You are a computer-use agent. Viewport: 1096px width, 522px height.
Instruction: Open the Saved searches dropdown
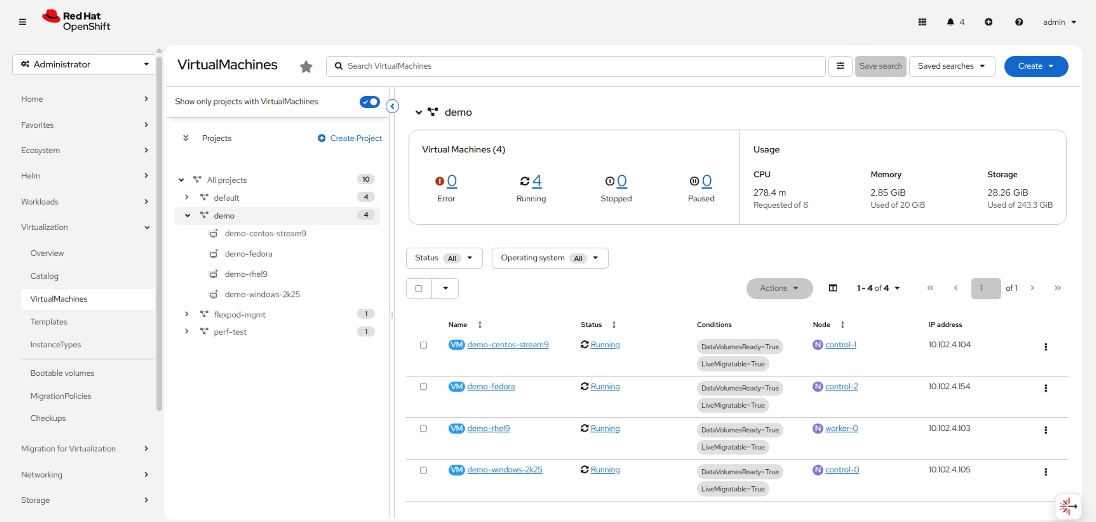[952, 66]
